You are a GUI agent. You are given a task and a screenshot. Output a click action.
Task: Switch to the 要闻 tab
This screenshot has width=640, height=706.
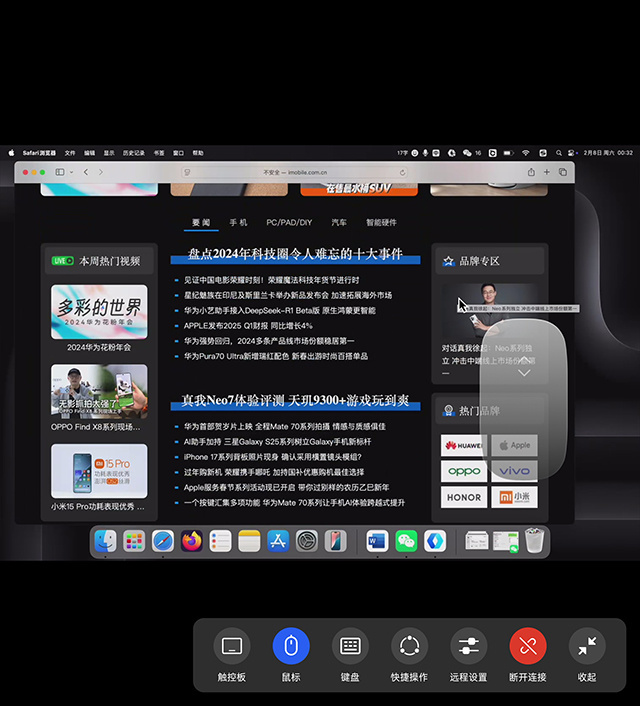click(x=201, y=222)
